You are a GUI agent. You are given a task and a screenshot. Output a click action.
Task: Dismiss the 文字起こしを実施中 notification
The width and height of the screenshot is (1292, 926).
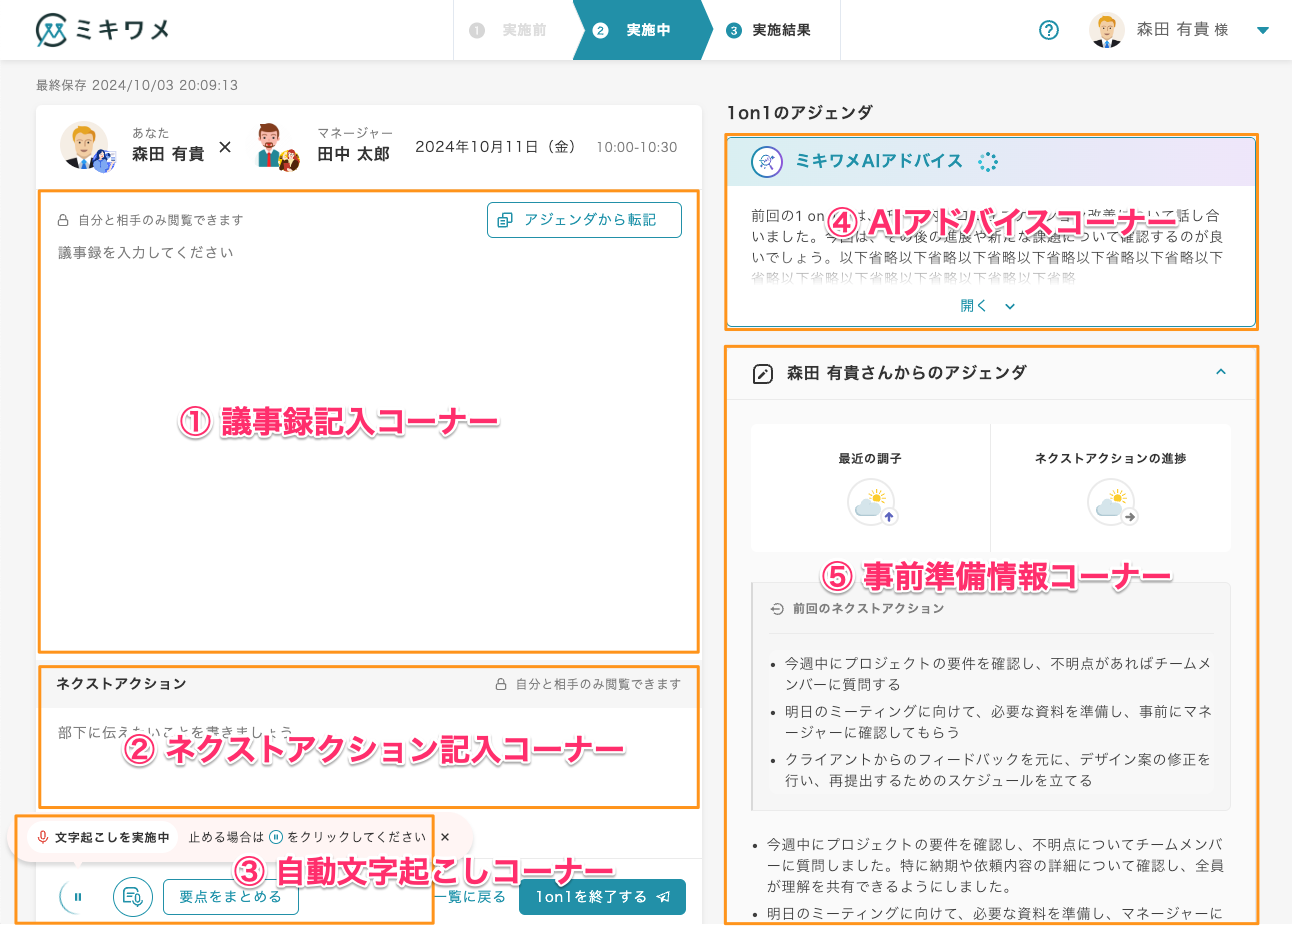point(445,837)
